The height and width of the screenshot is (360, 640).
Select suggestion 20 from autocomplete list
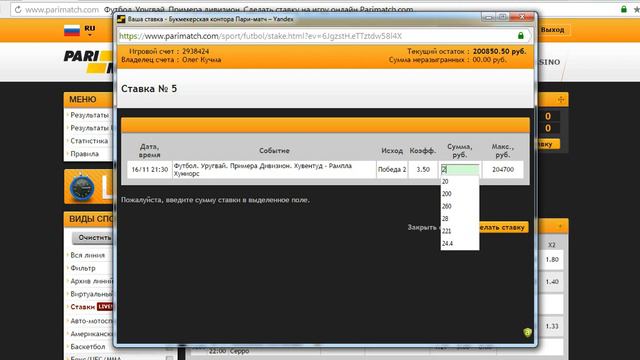(x=460, y=182)
